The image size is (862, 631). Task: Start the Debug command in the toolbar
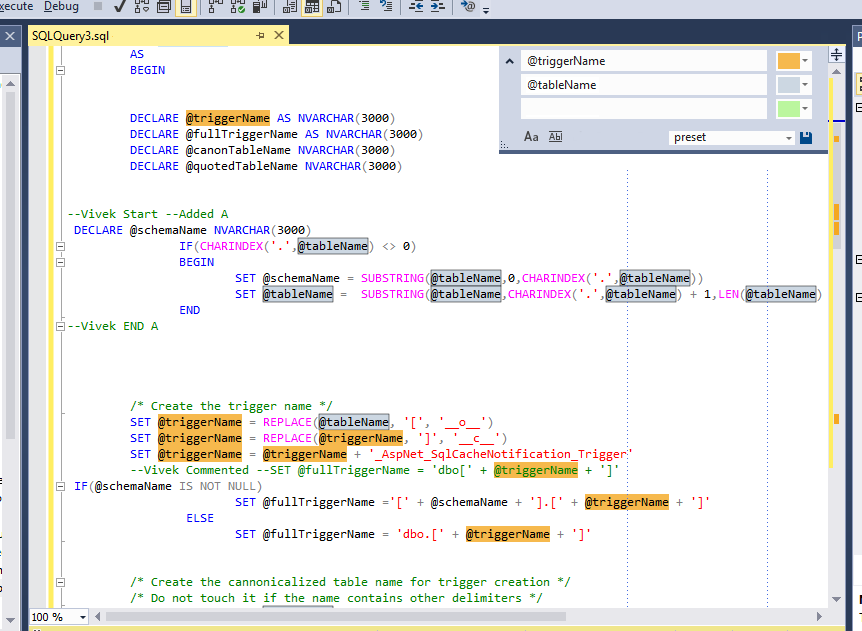coord(61,6)
